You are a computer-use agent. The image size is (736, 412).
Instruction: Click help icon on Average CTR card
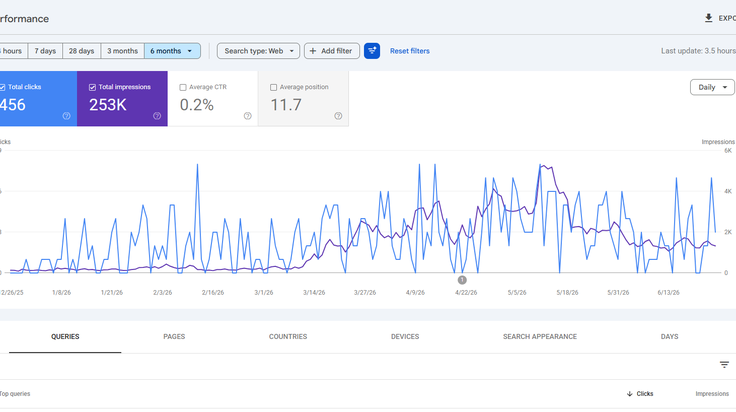247,116
